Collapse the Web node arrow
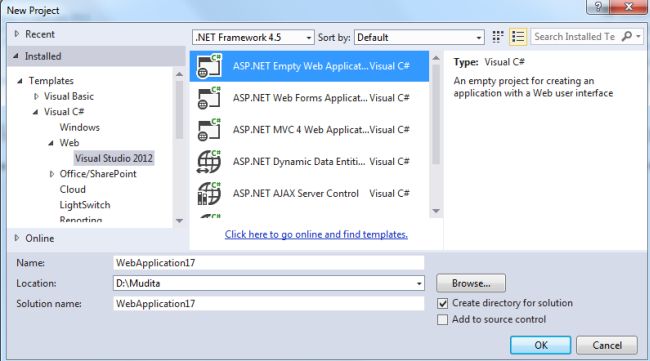Image resolution: width=650 pixels, height=361 pixels. [51, 143]
